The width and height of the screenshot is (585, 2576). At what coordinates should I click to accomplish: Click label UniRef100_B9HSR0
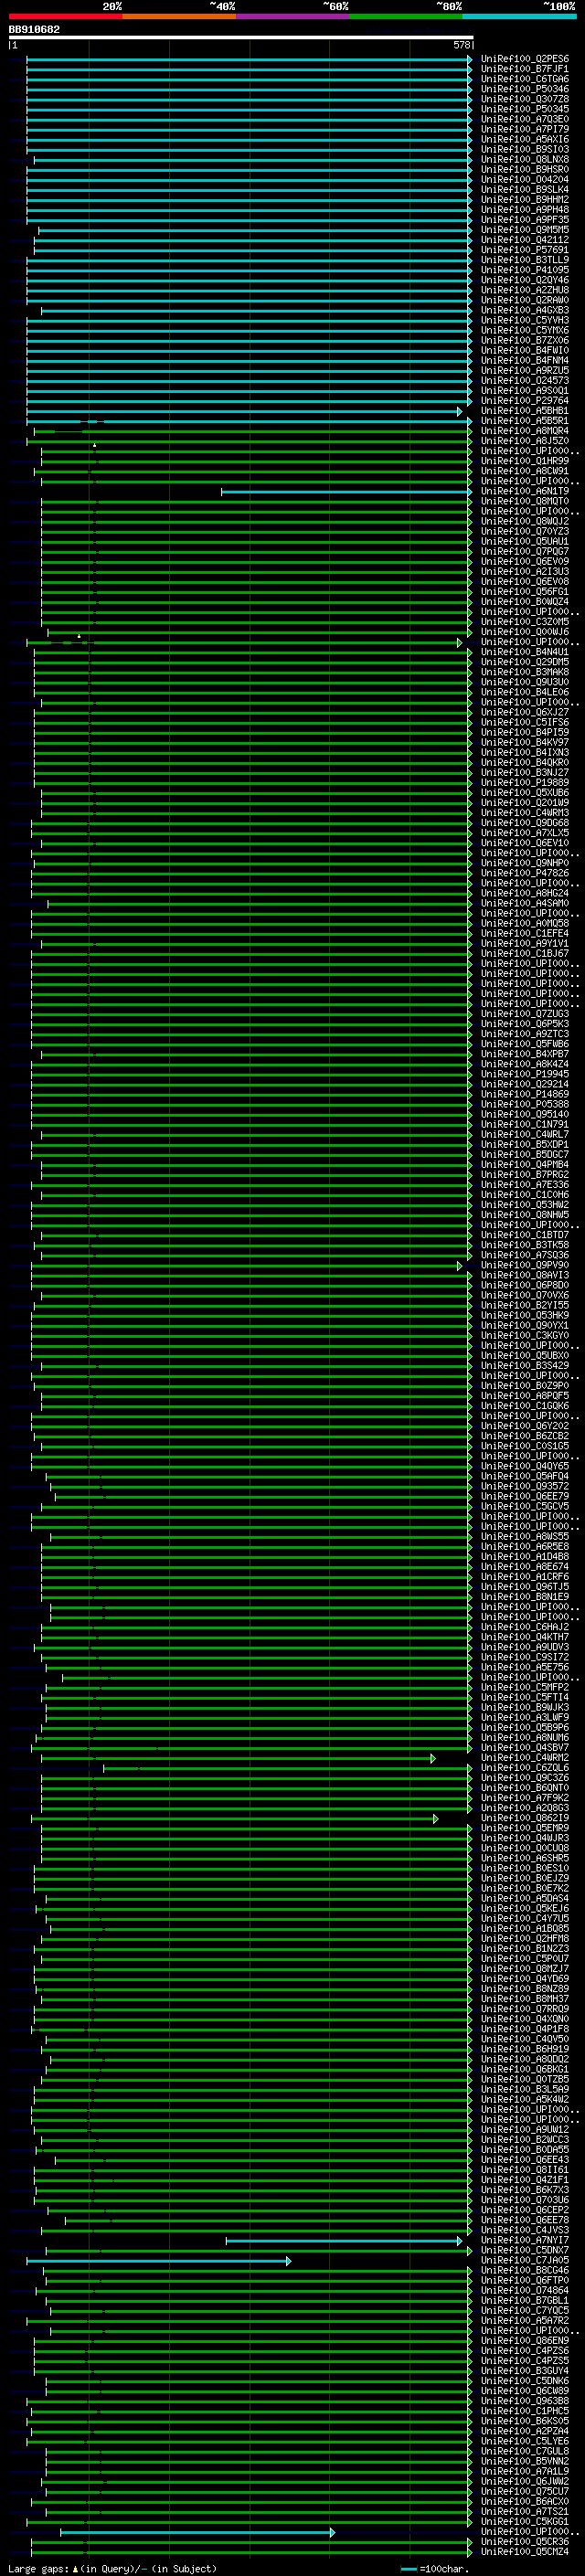pyautogui.click(x=525, y=169)
